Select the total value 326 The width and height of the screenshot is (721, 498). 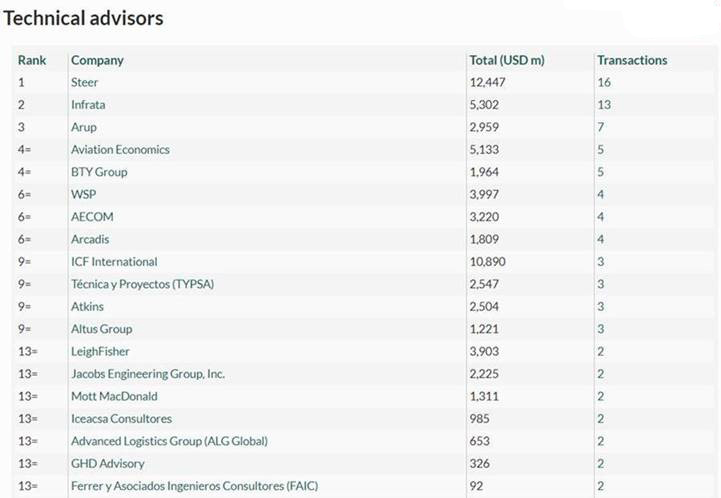[x=479, y=464]
